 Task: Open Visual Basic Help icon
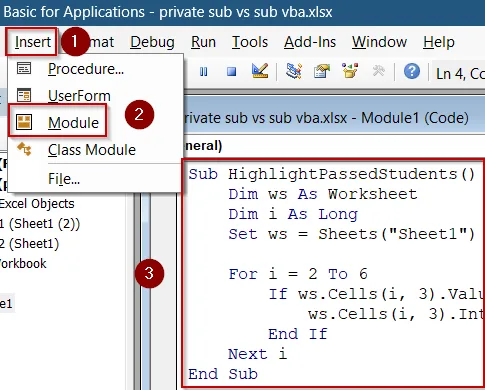(x=412, y=71)
